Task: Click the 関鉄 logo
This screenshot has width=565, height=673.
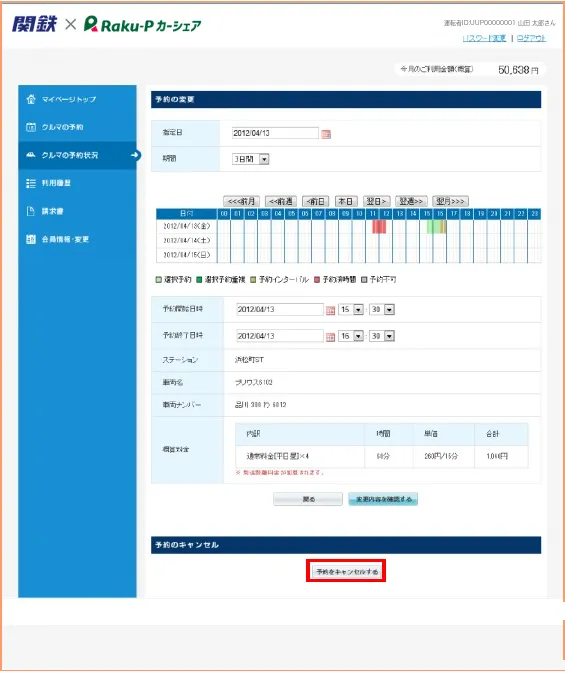Action: coord(34,24)
